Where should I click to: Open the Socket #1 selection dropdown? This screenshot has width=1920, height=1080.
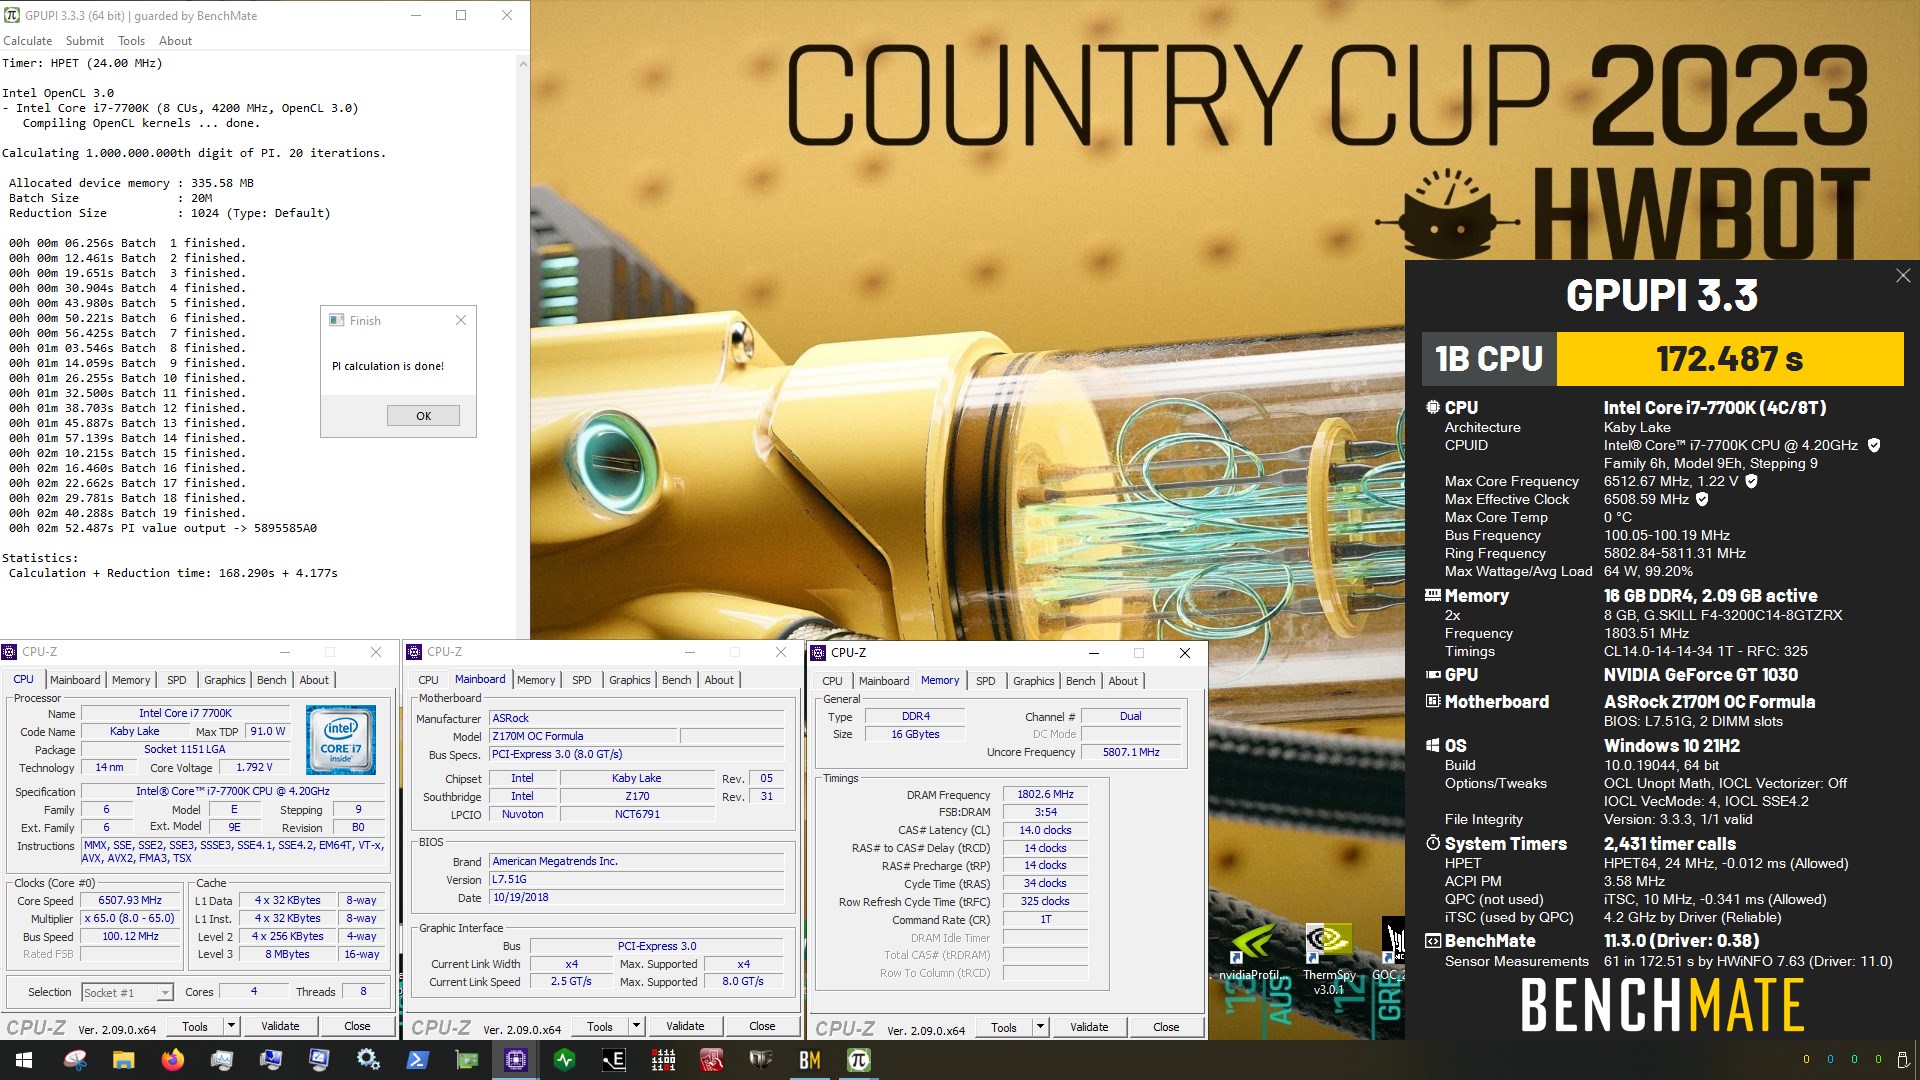127,992
